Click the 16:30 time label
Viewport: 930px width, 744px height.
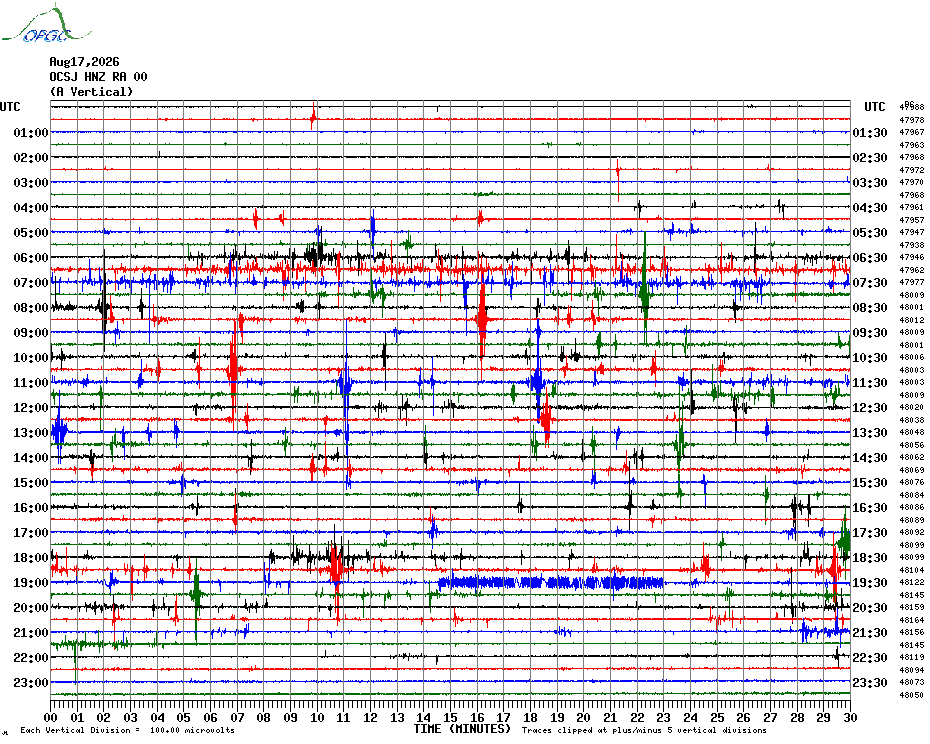pyautogui.click(x=870, y=507)
